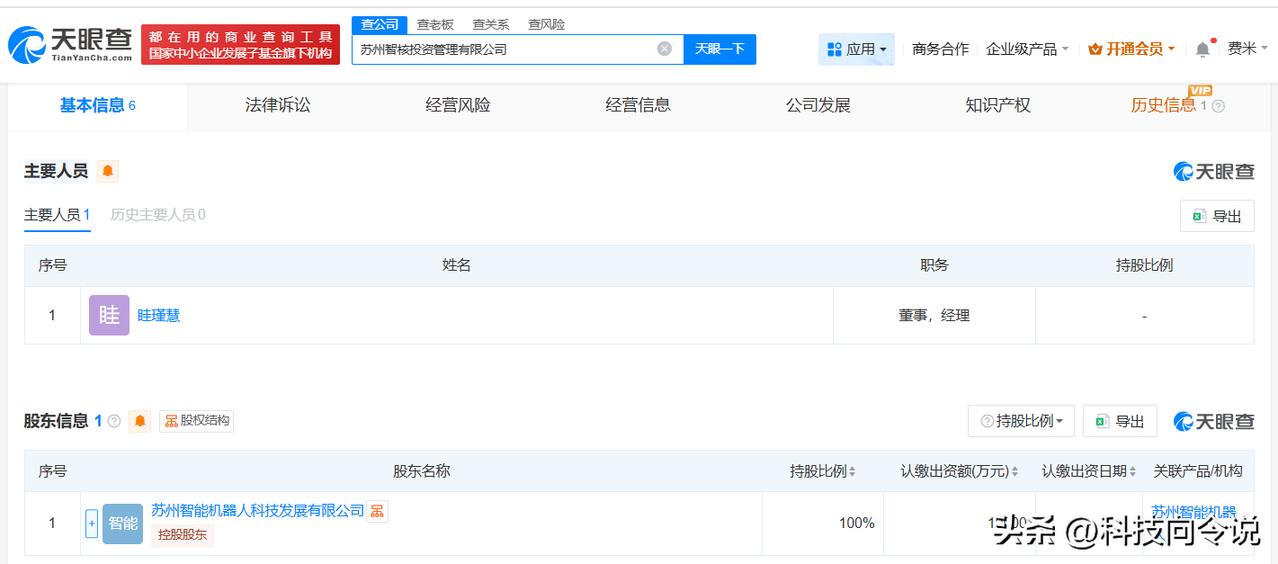Screen dimensions: 1278x564
Task: Expand the 企业级产品 menu
Action: click(x=1027, y=49)
